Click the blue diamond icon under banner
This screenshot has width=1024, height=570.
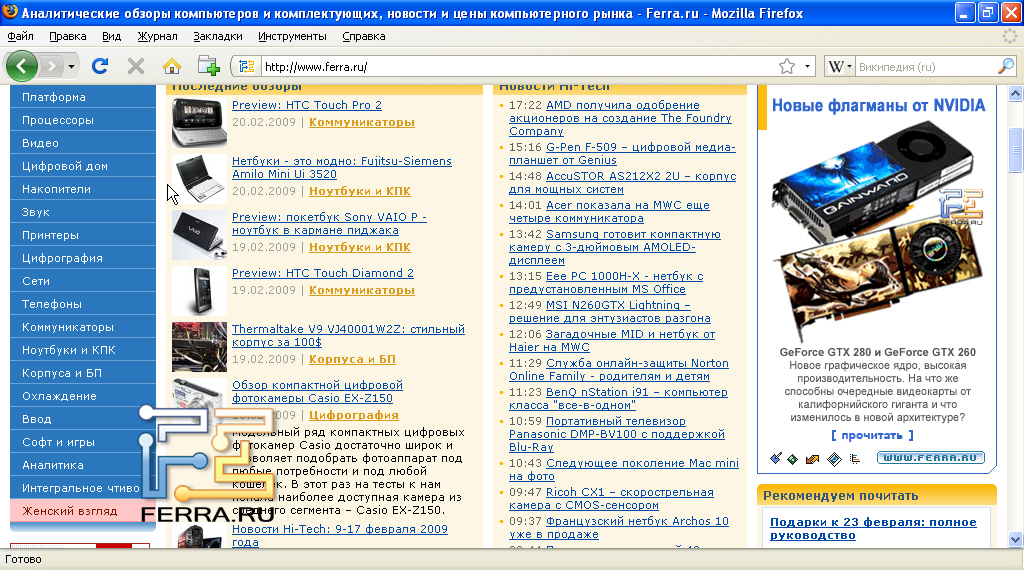[x=834, y=459]
